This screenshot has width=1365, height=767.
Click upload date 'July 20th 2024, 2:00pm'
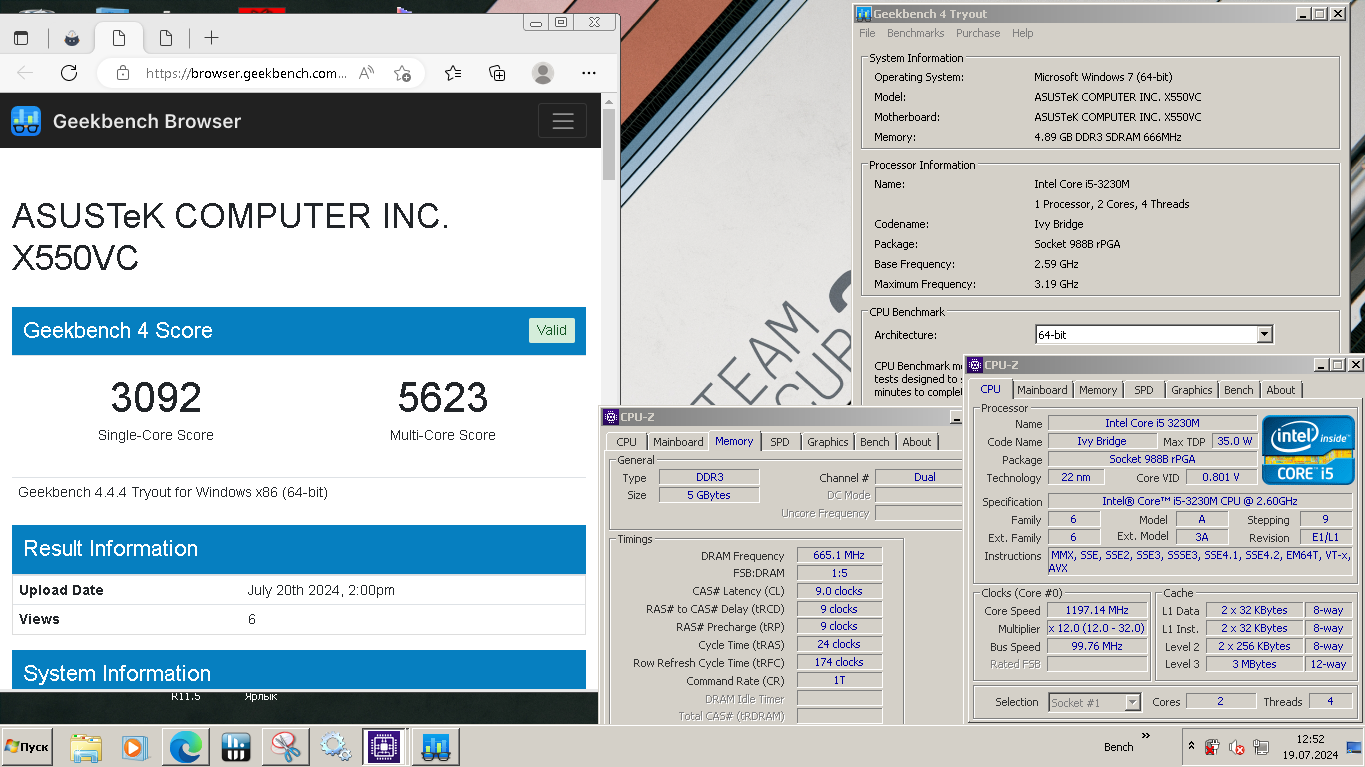pyautogui.click(x=321, y=590)
